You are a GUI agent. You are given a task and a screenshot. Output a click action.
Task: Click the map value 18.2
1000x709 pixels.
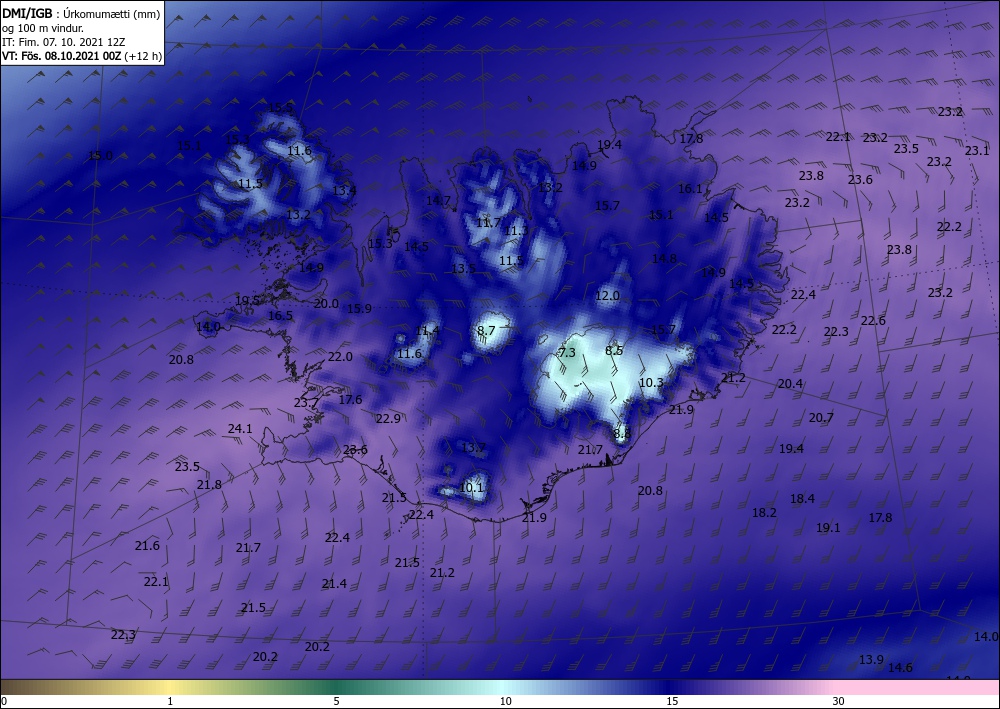[764, 513]
